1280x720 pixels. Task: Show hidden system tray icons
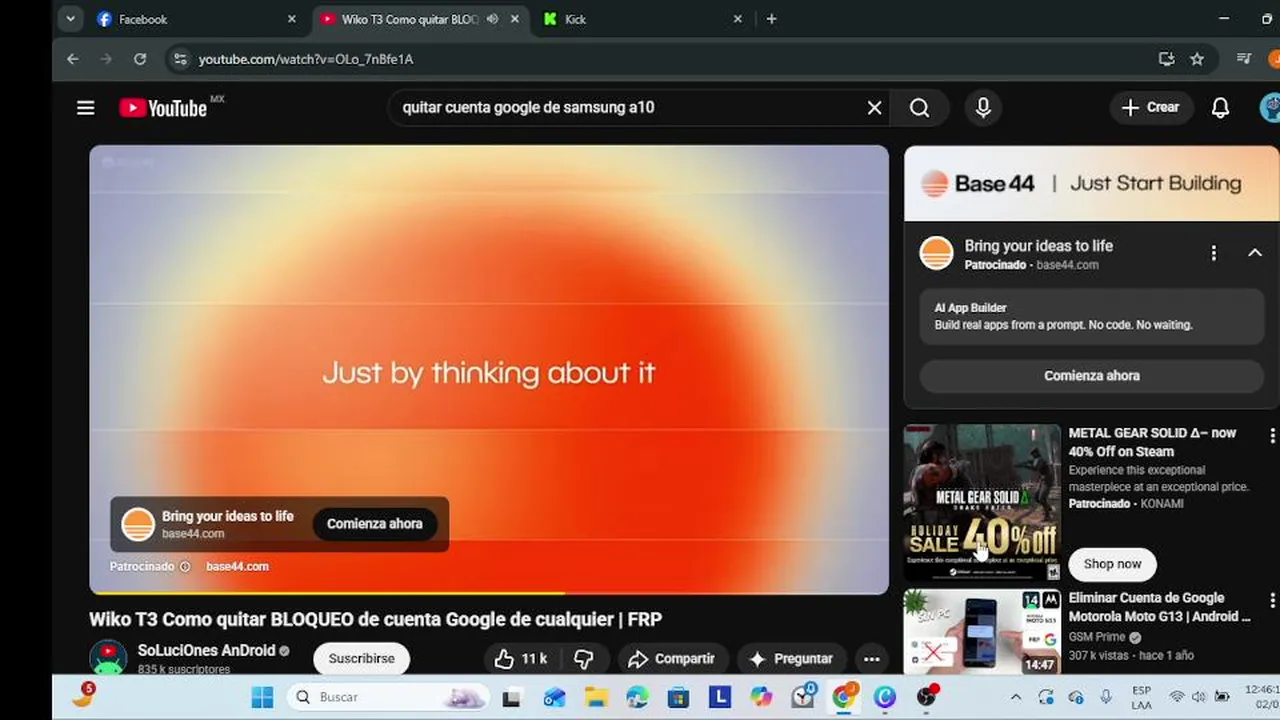[x=1015, y=697]
